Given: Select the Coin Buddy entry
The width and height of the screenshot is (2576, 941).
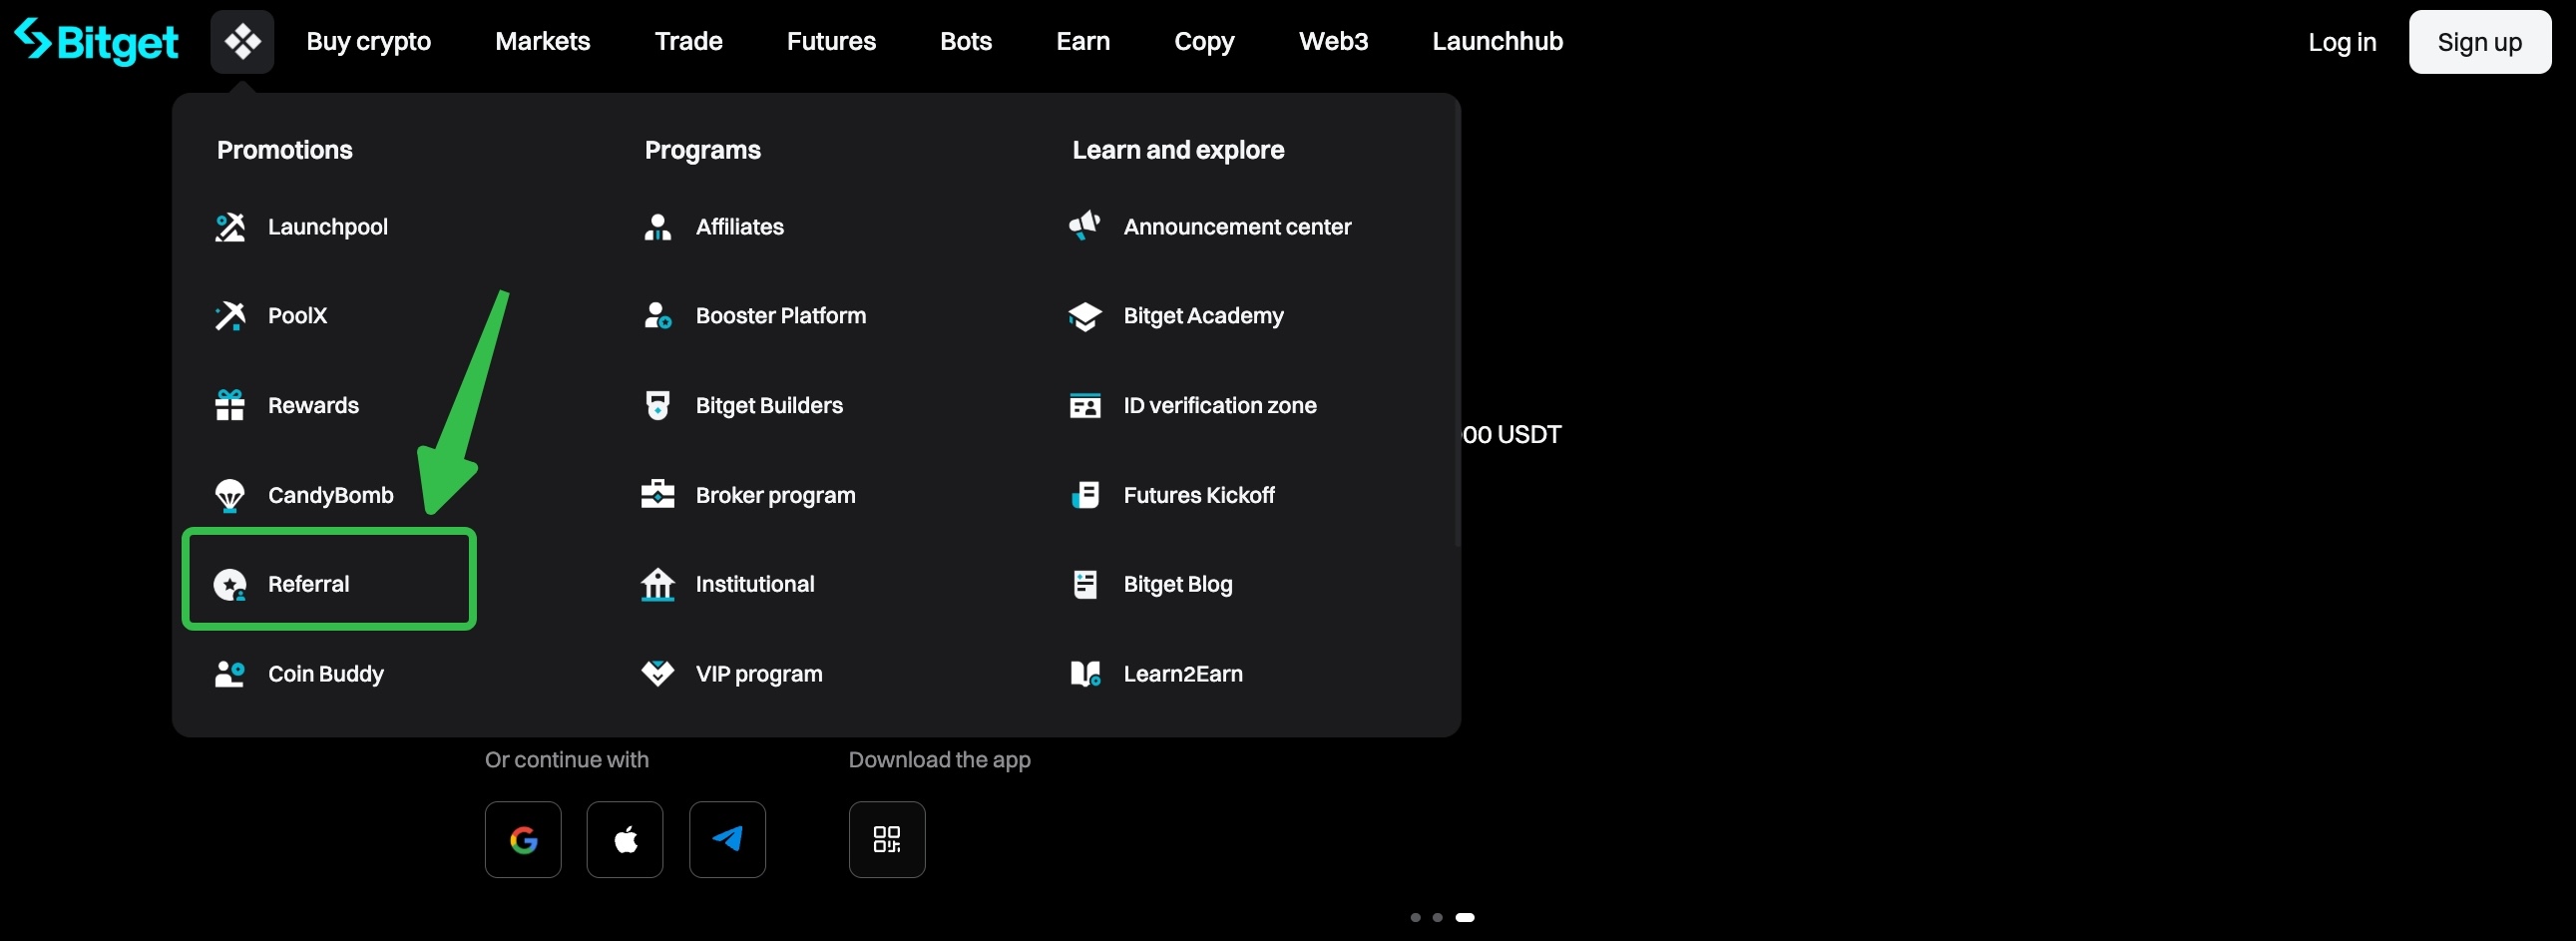Looking at the screenshot, I should [326, 674].
